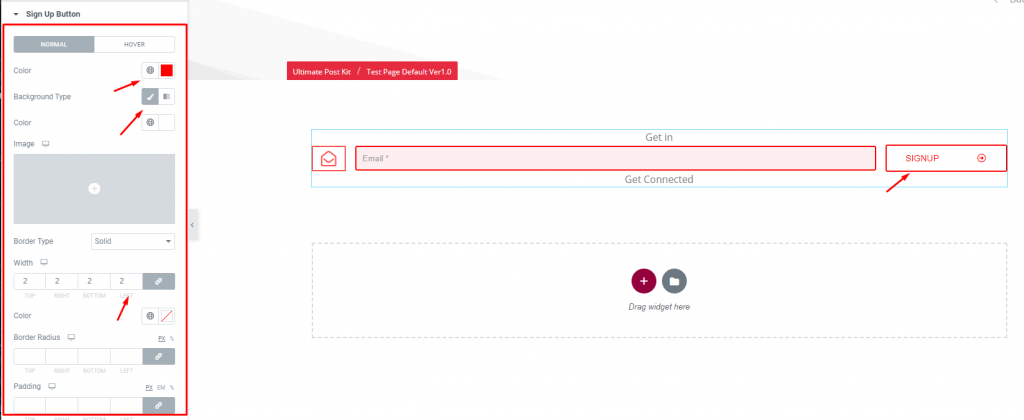Click the SIGNUP button
This screenshot has height=420, width=1024.
(946, 158)
